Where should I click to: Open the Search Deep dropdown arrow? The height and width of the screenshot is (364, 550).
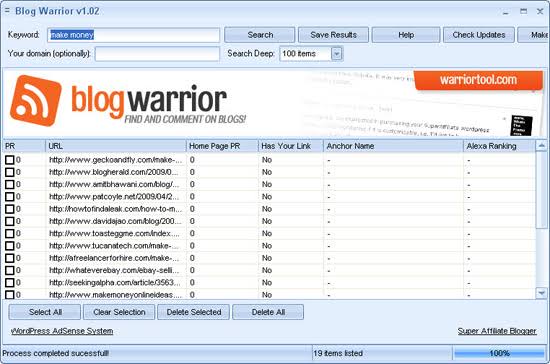336,54
